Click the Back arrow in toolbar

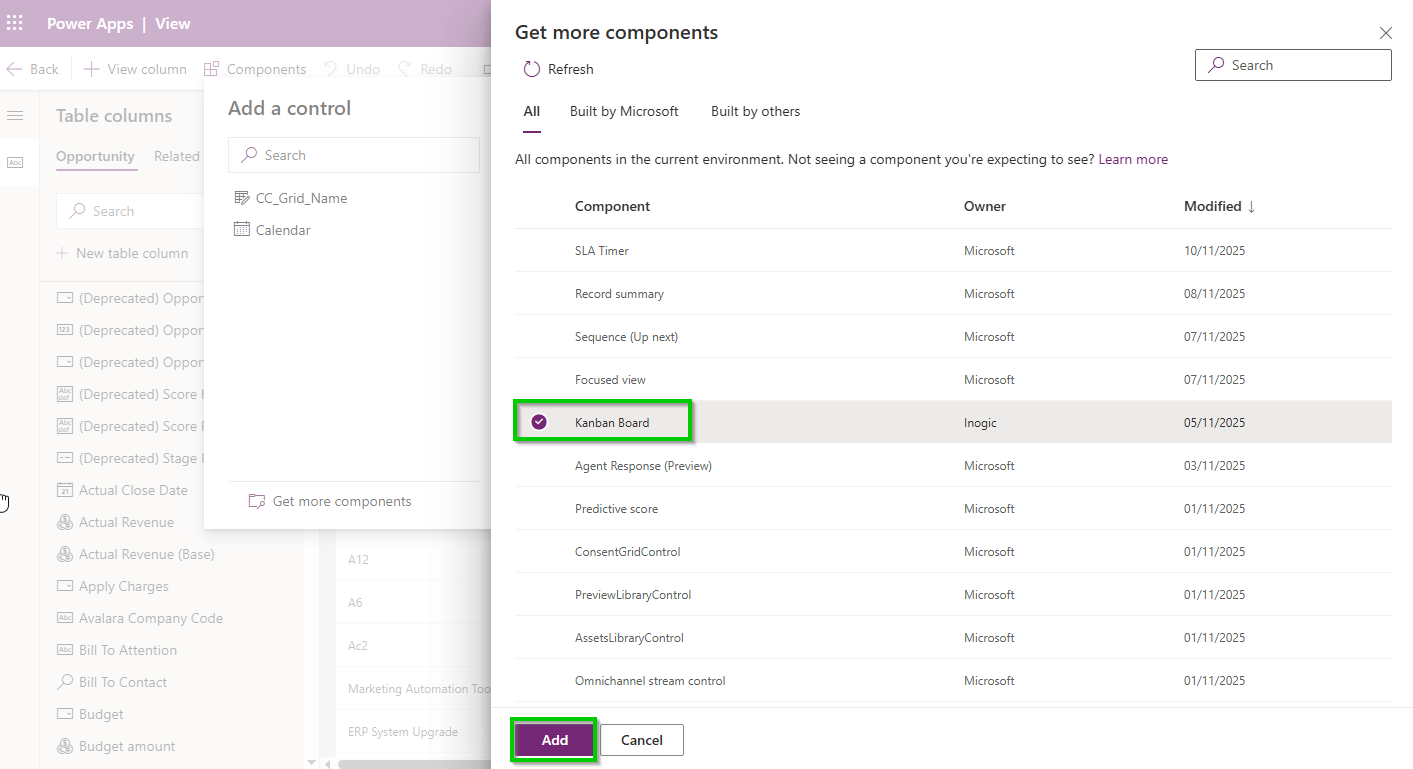coord(15,69)
